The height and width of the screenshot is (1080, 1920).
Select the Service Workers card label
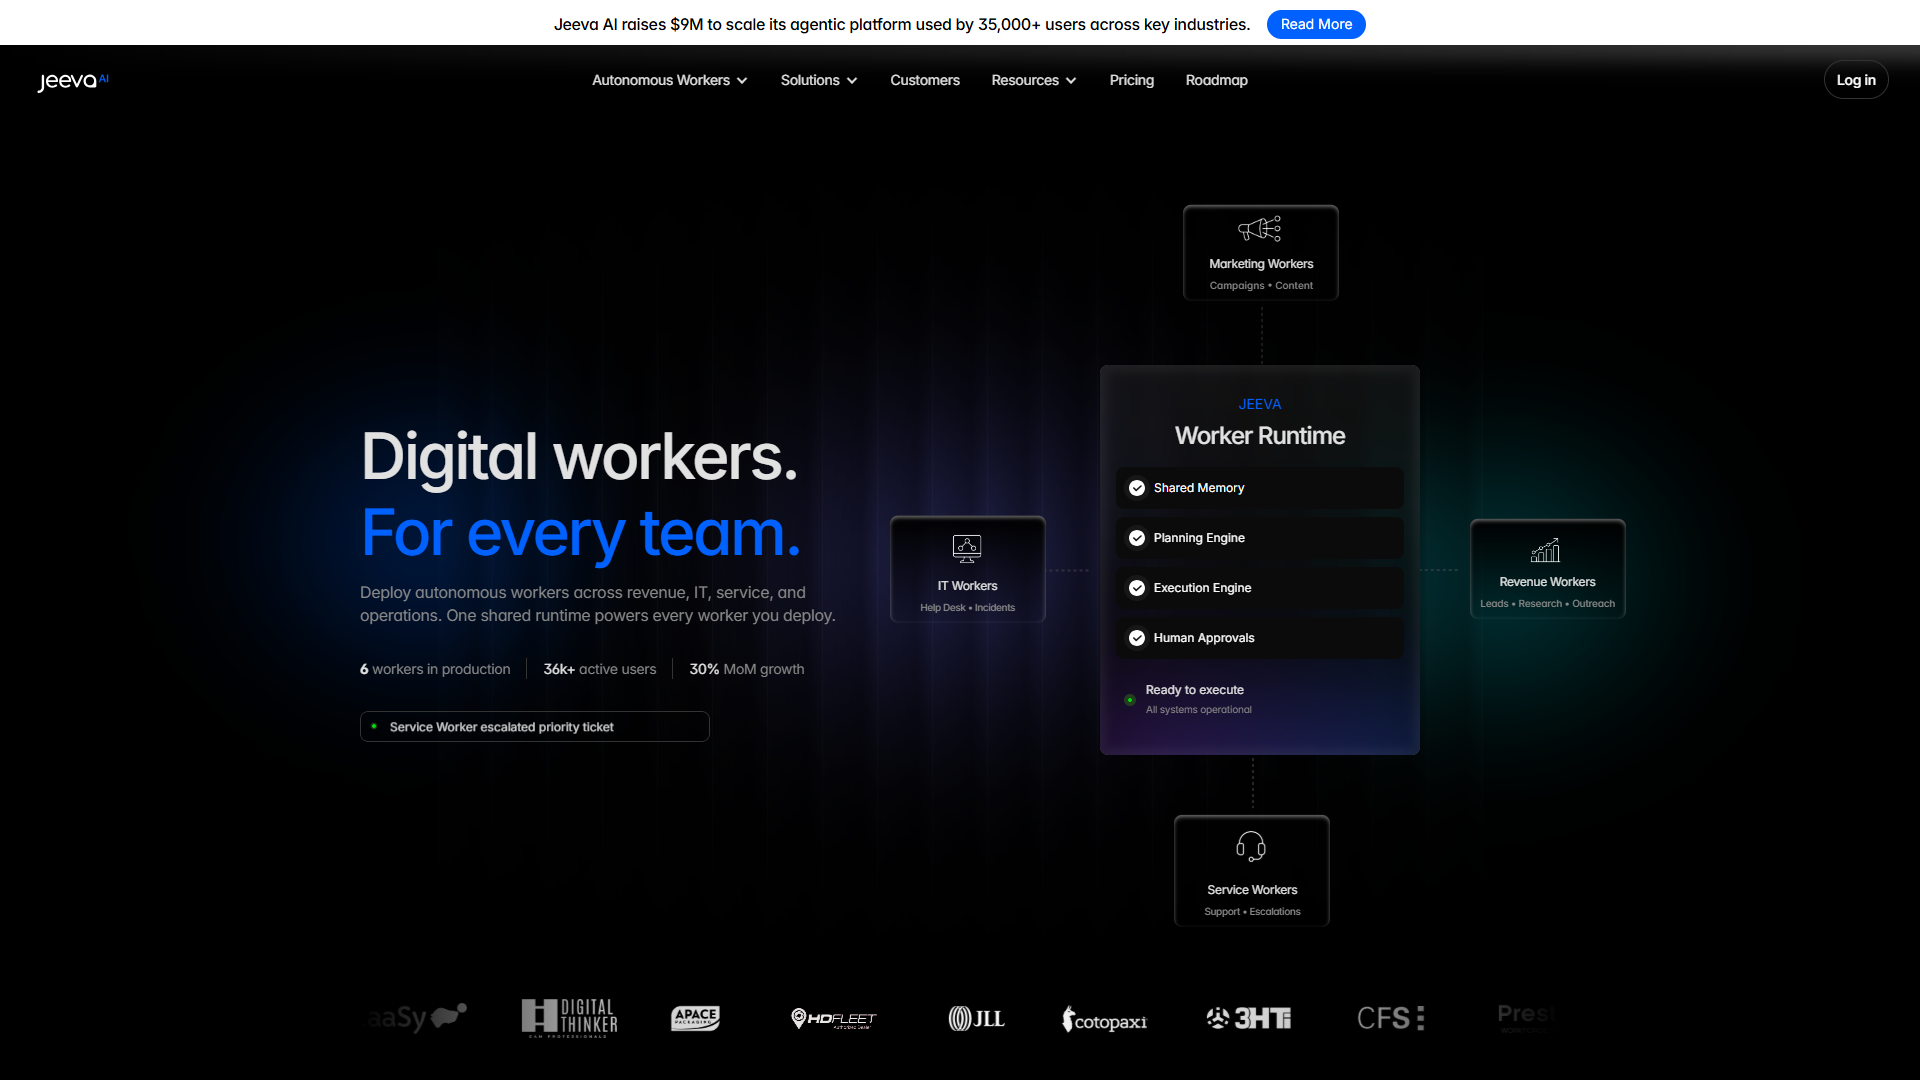pos(1252,890)
